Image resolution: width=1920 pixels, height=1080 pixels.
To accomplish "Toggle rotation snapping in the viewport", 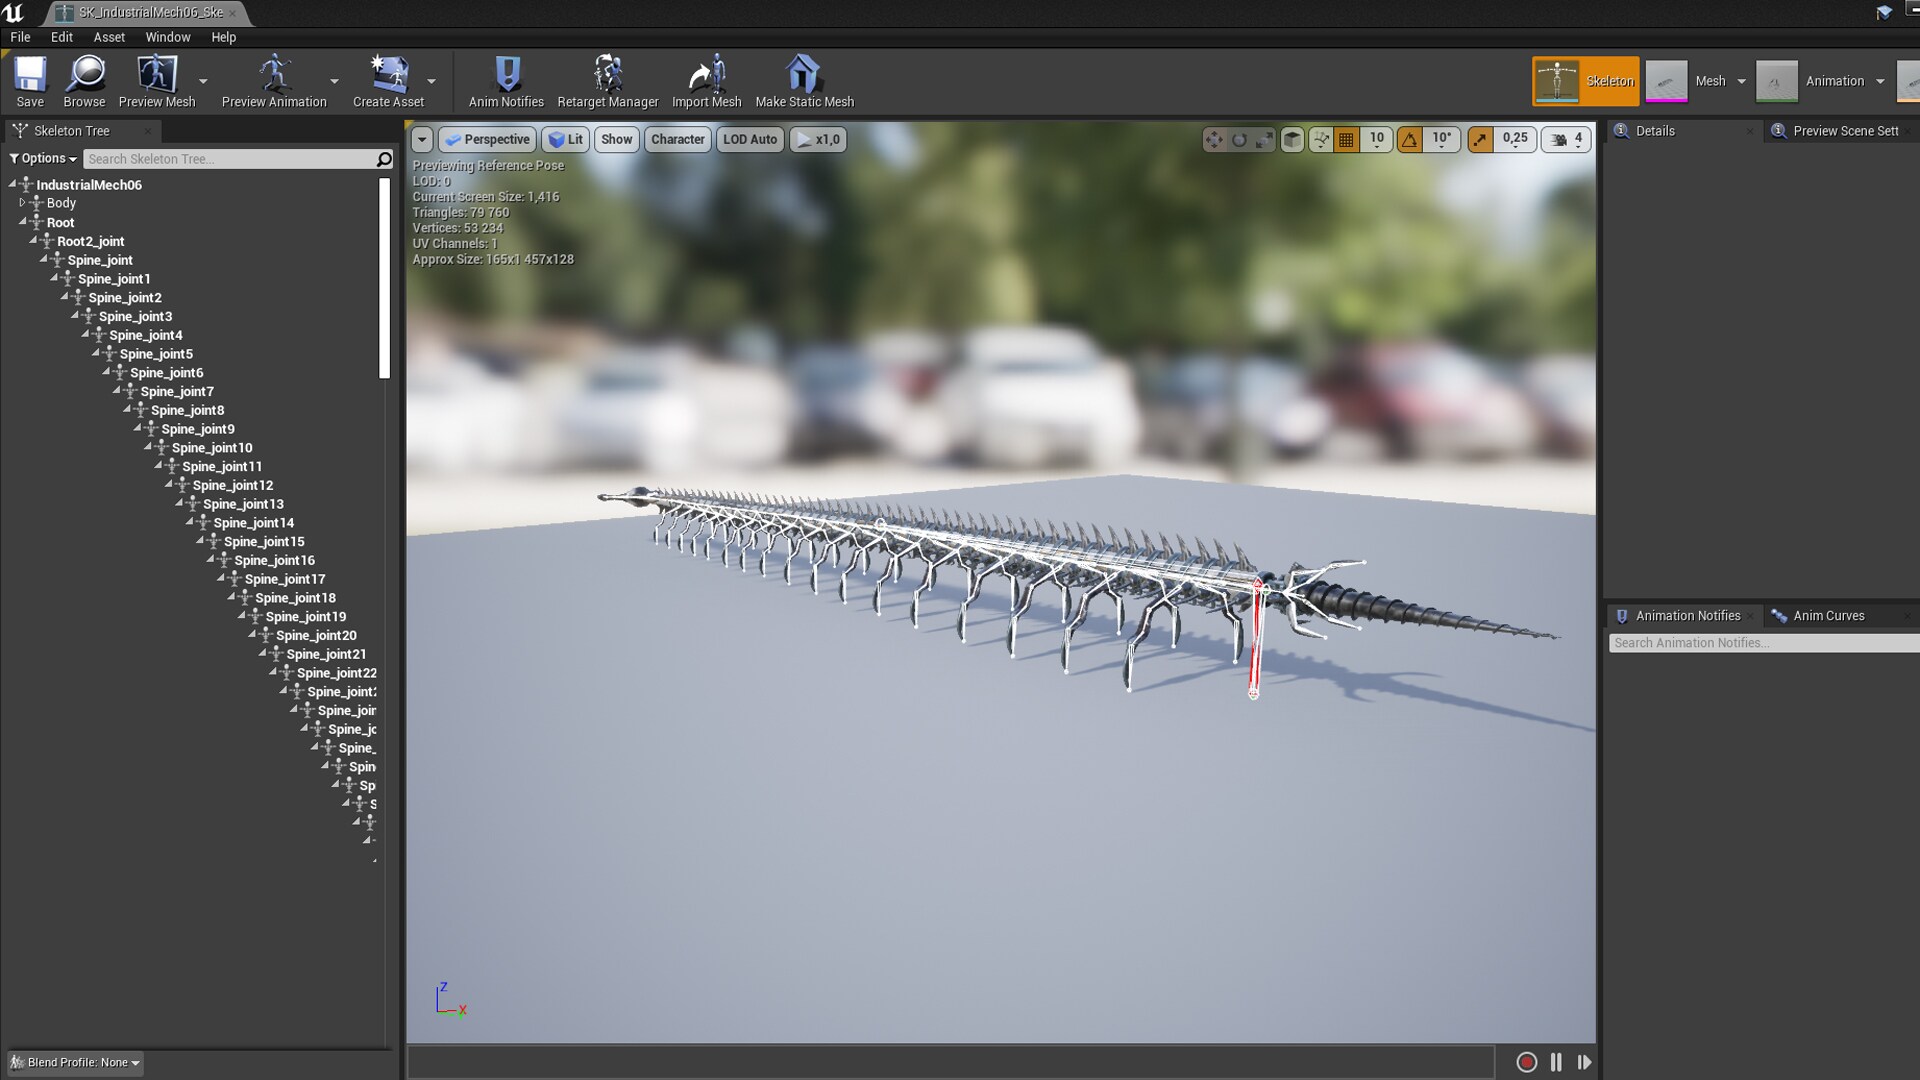I will 1409,140.
